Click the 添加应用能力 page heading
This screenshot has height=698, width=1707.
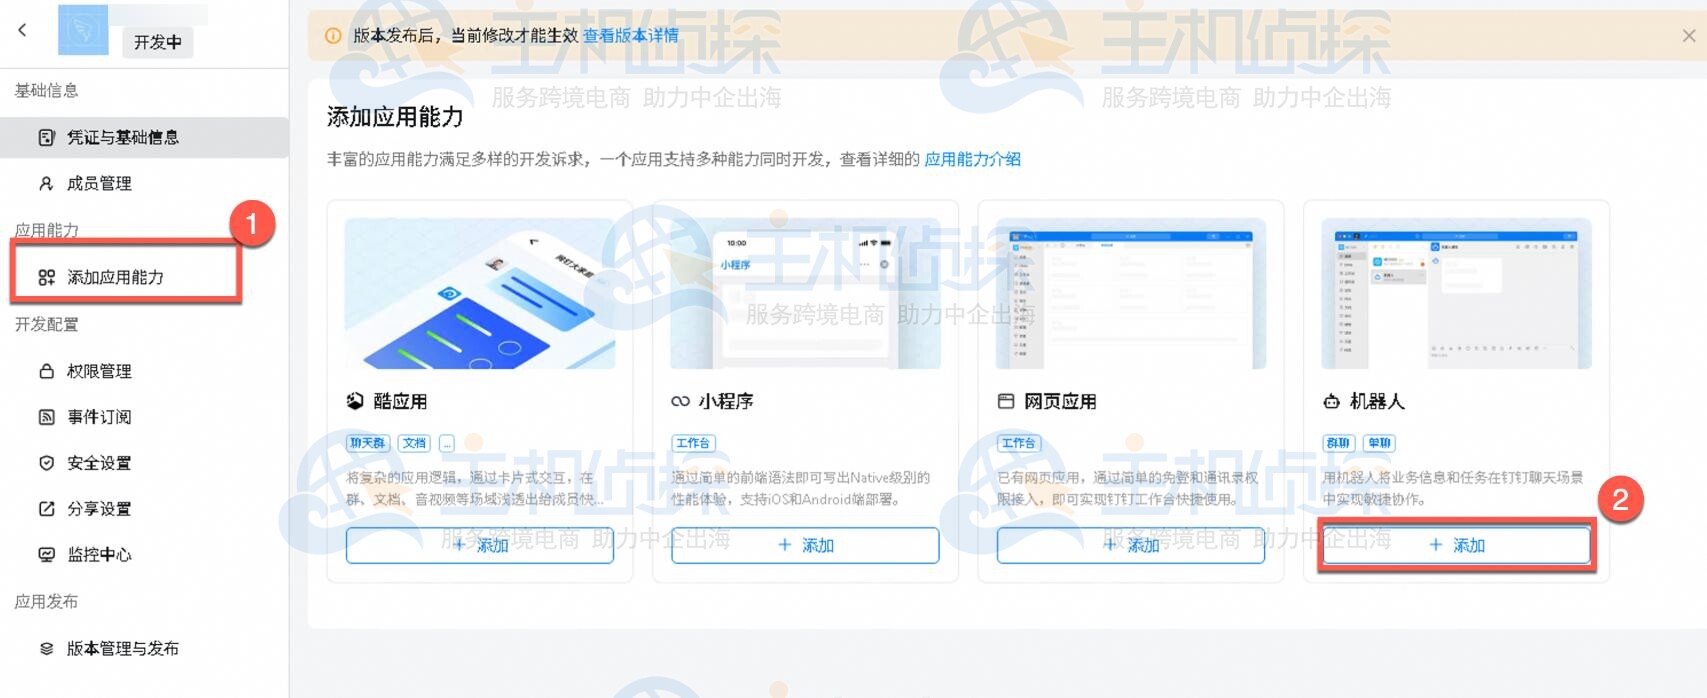(x=395, y=117)
